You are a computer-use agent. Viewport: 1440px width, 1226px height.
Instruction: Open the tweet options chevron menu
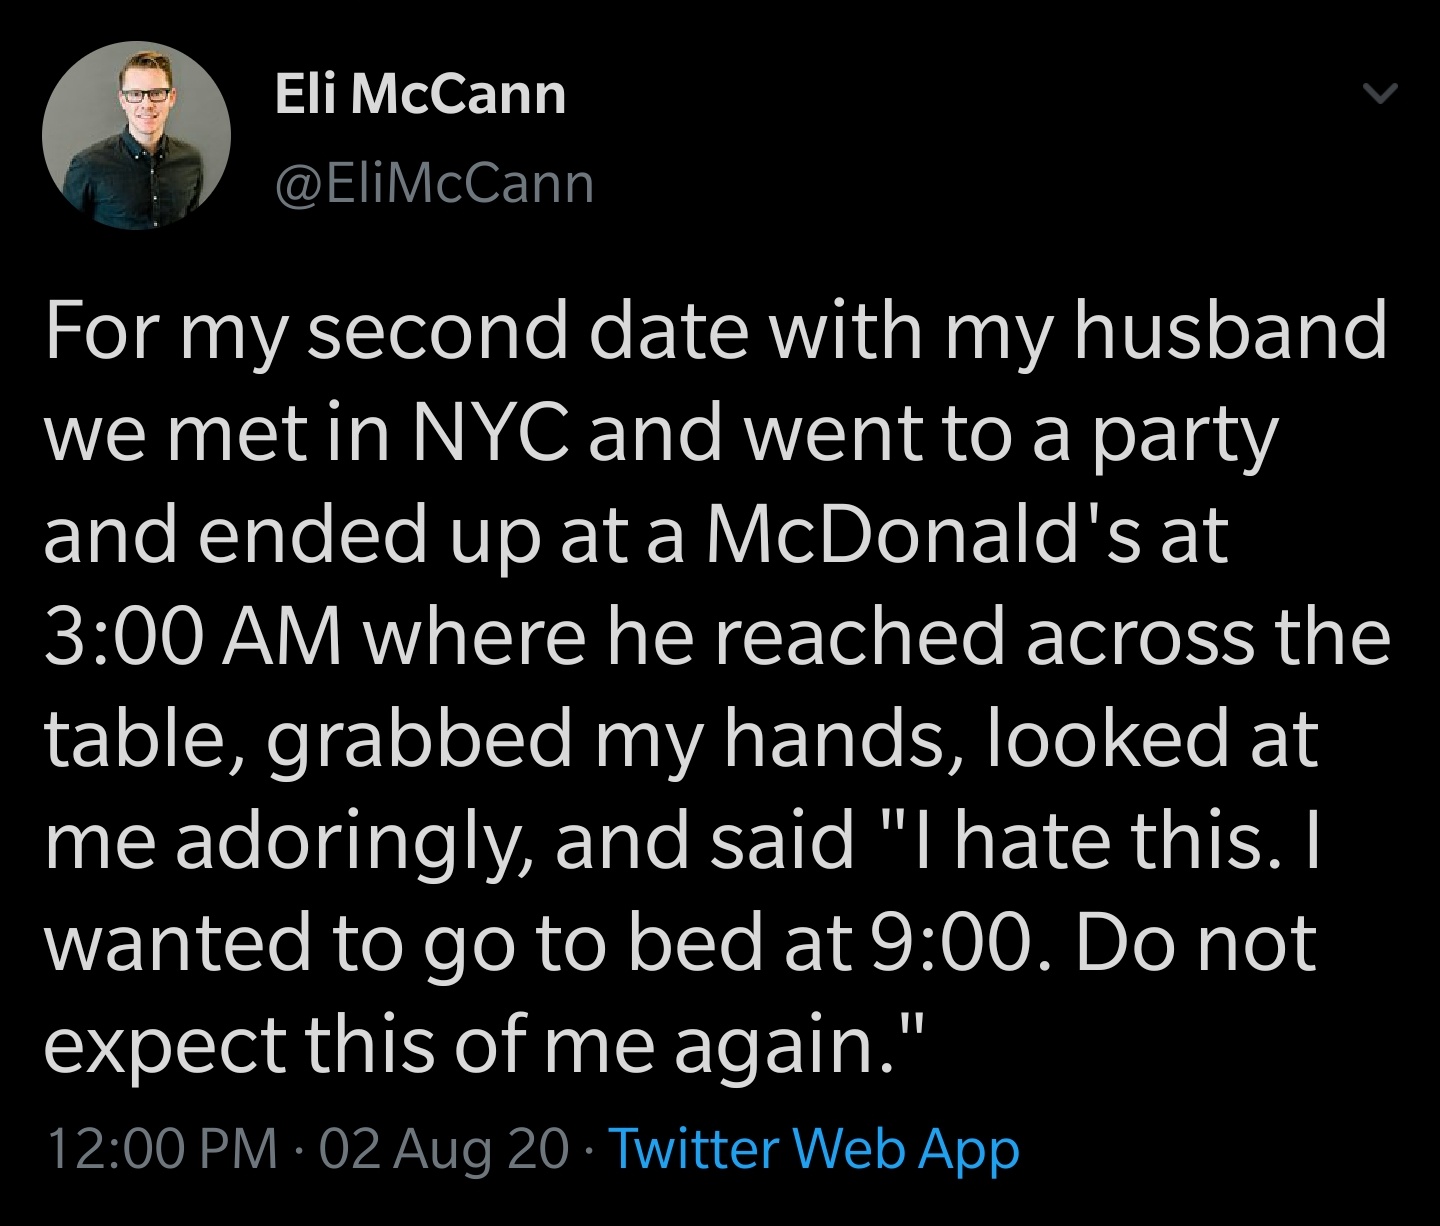click(1381, 95)
